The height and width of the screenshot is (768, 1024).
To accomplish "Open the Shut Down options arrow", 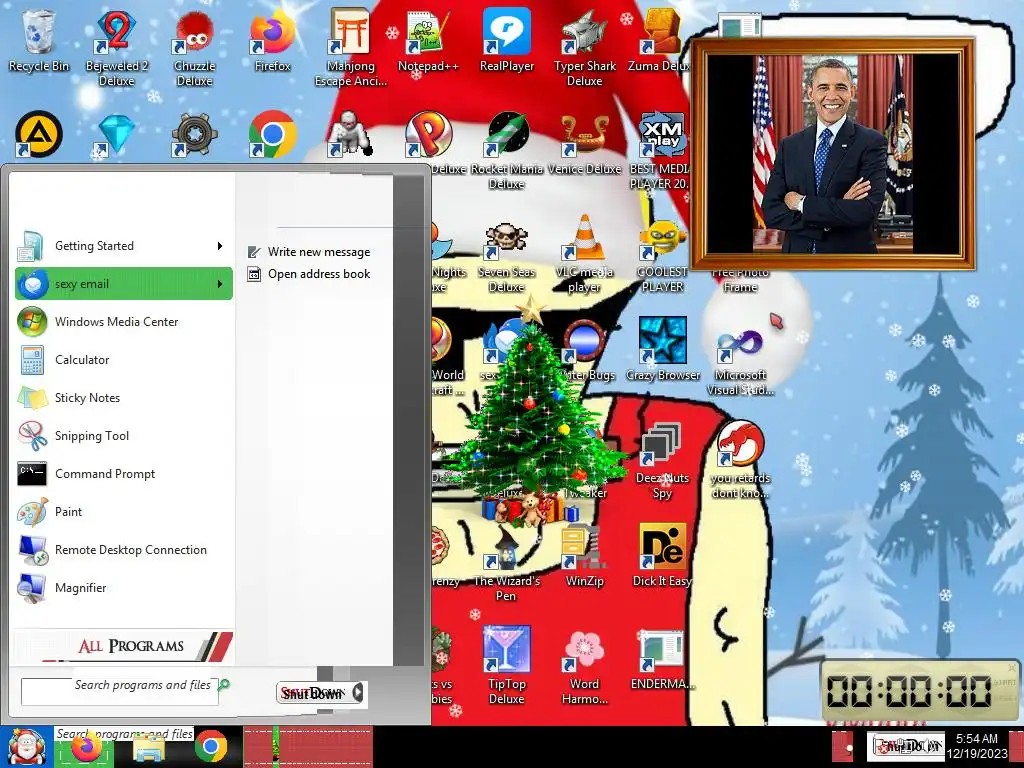I will coord(358,693).
